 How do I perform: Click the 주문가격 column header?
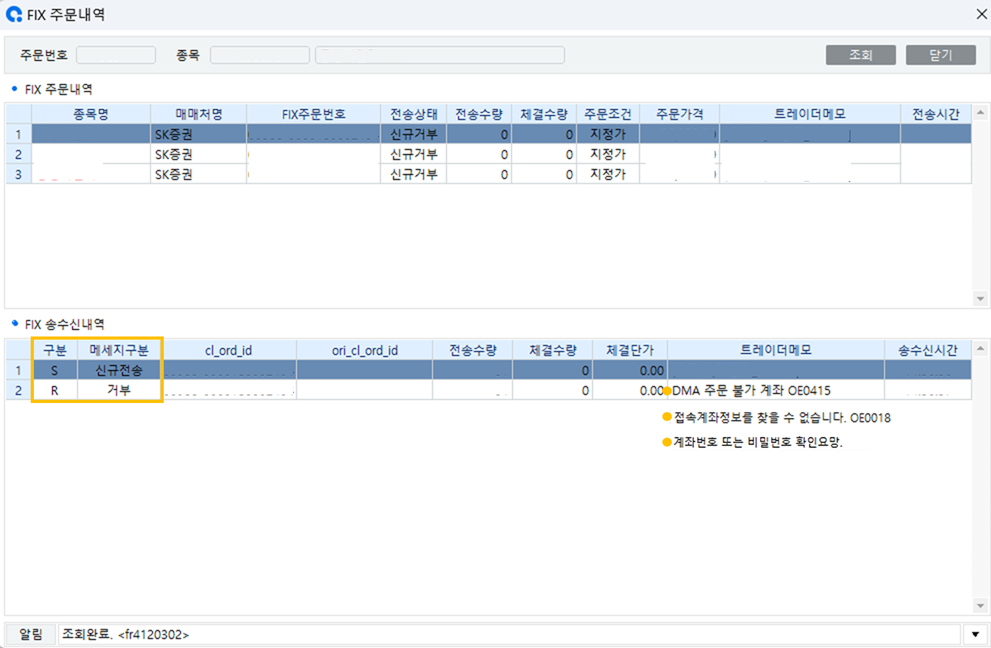pyautogui.click(x=679, y=114)
